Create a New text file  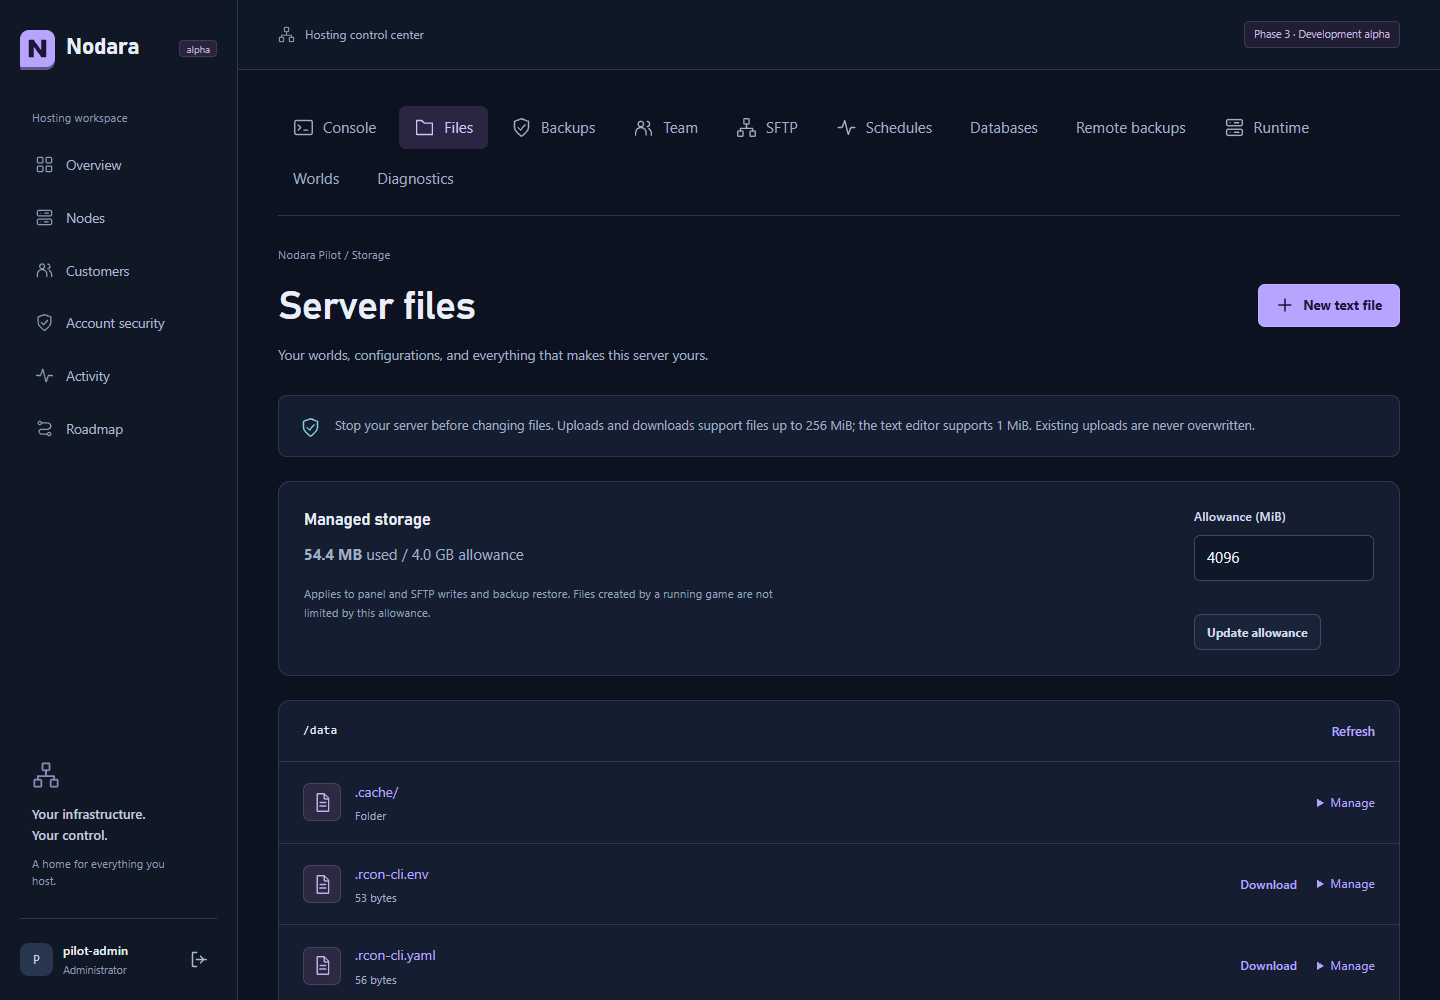pyautogui.click(x=1328, y=305)
